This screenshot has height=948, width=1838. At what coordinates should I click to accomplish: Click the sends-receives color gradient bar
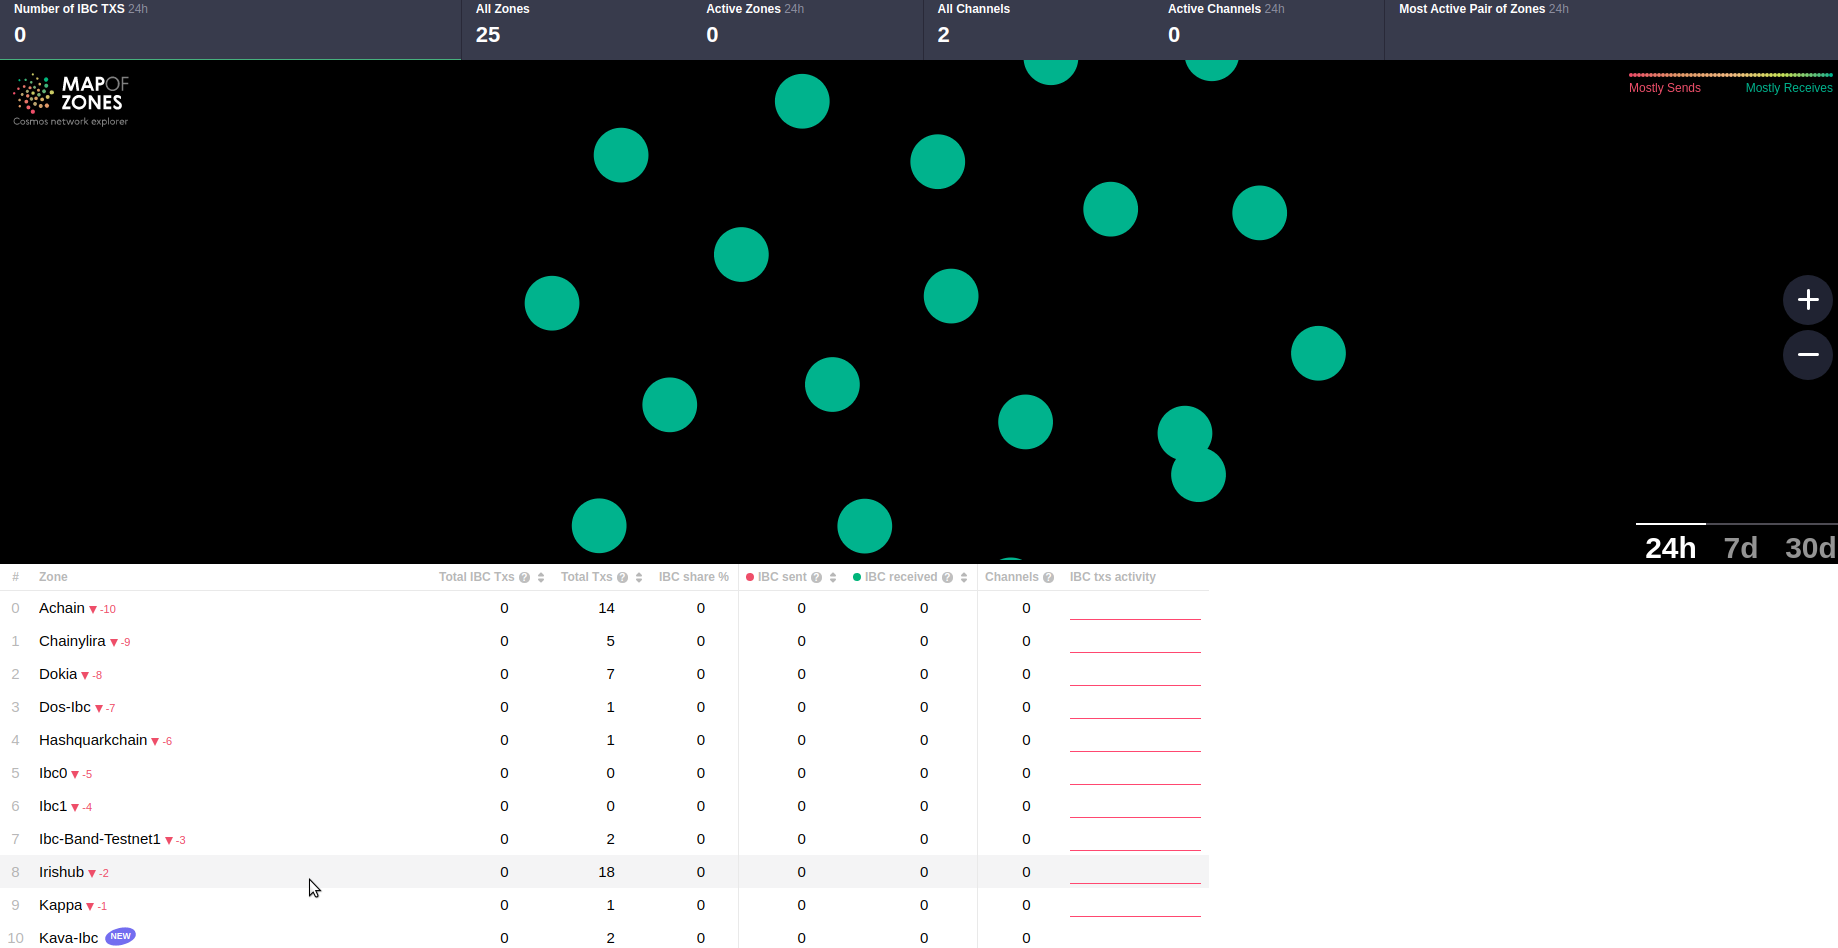[x=1731, y=75]
